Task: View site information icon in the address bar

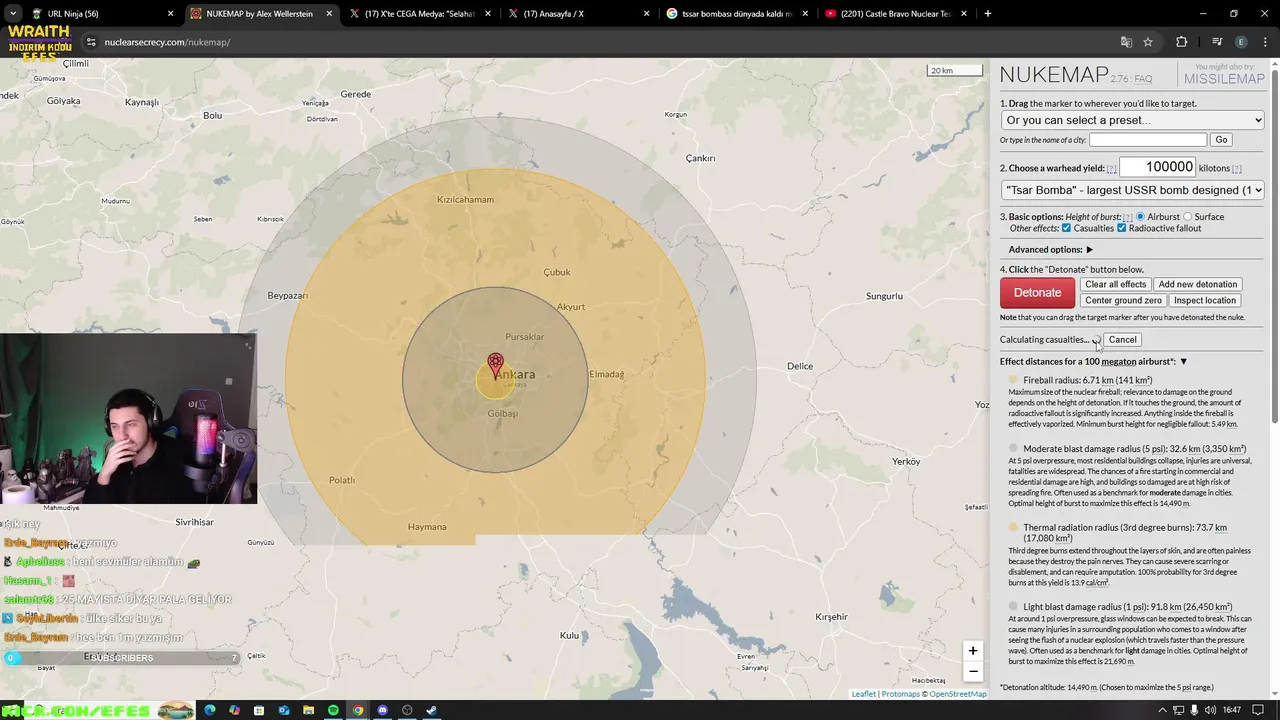Action: (x=91, y=42)
